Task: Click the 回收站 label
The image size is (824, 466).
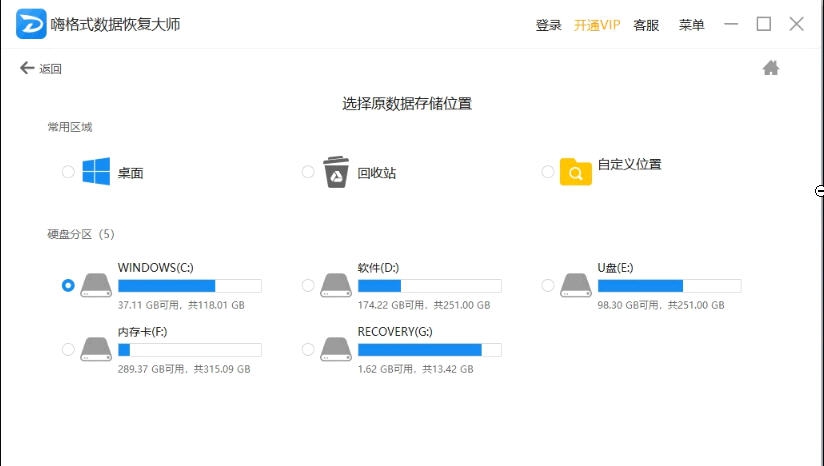Action: [x=376, y=173]
